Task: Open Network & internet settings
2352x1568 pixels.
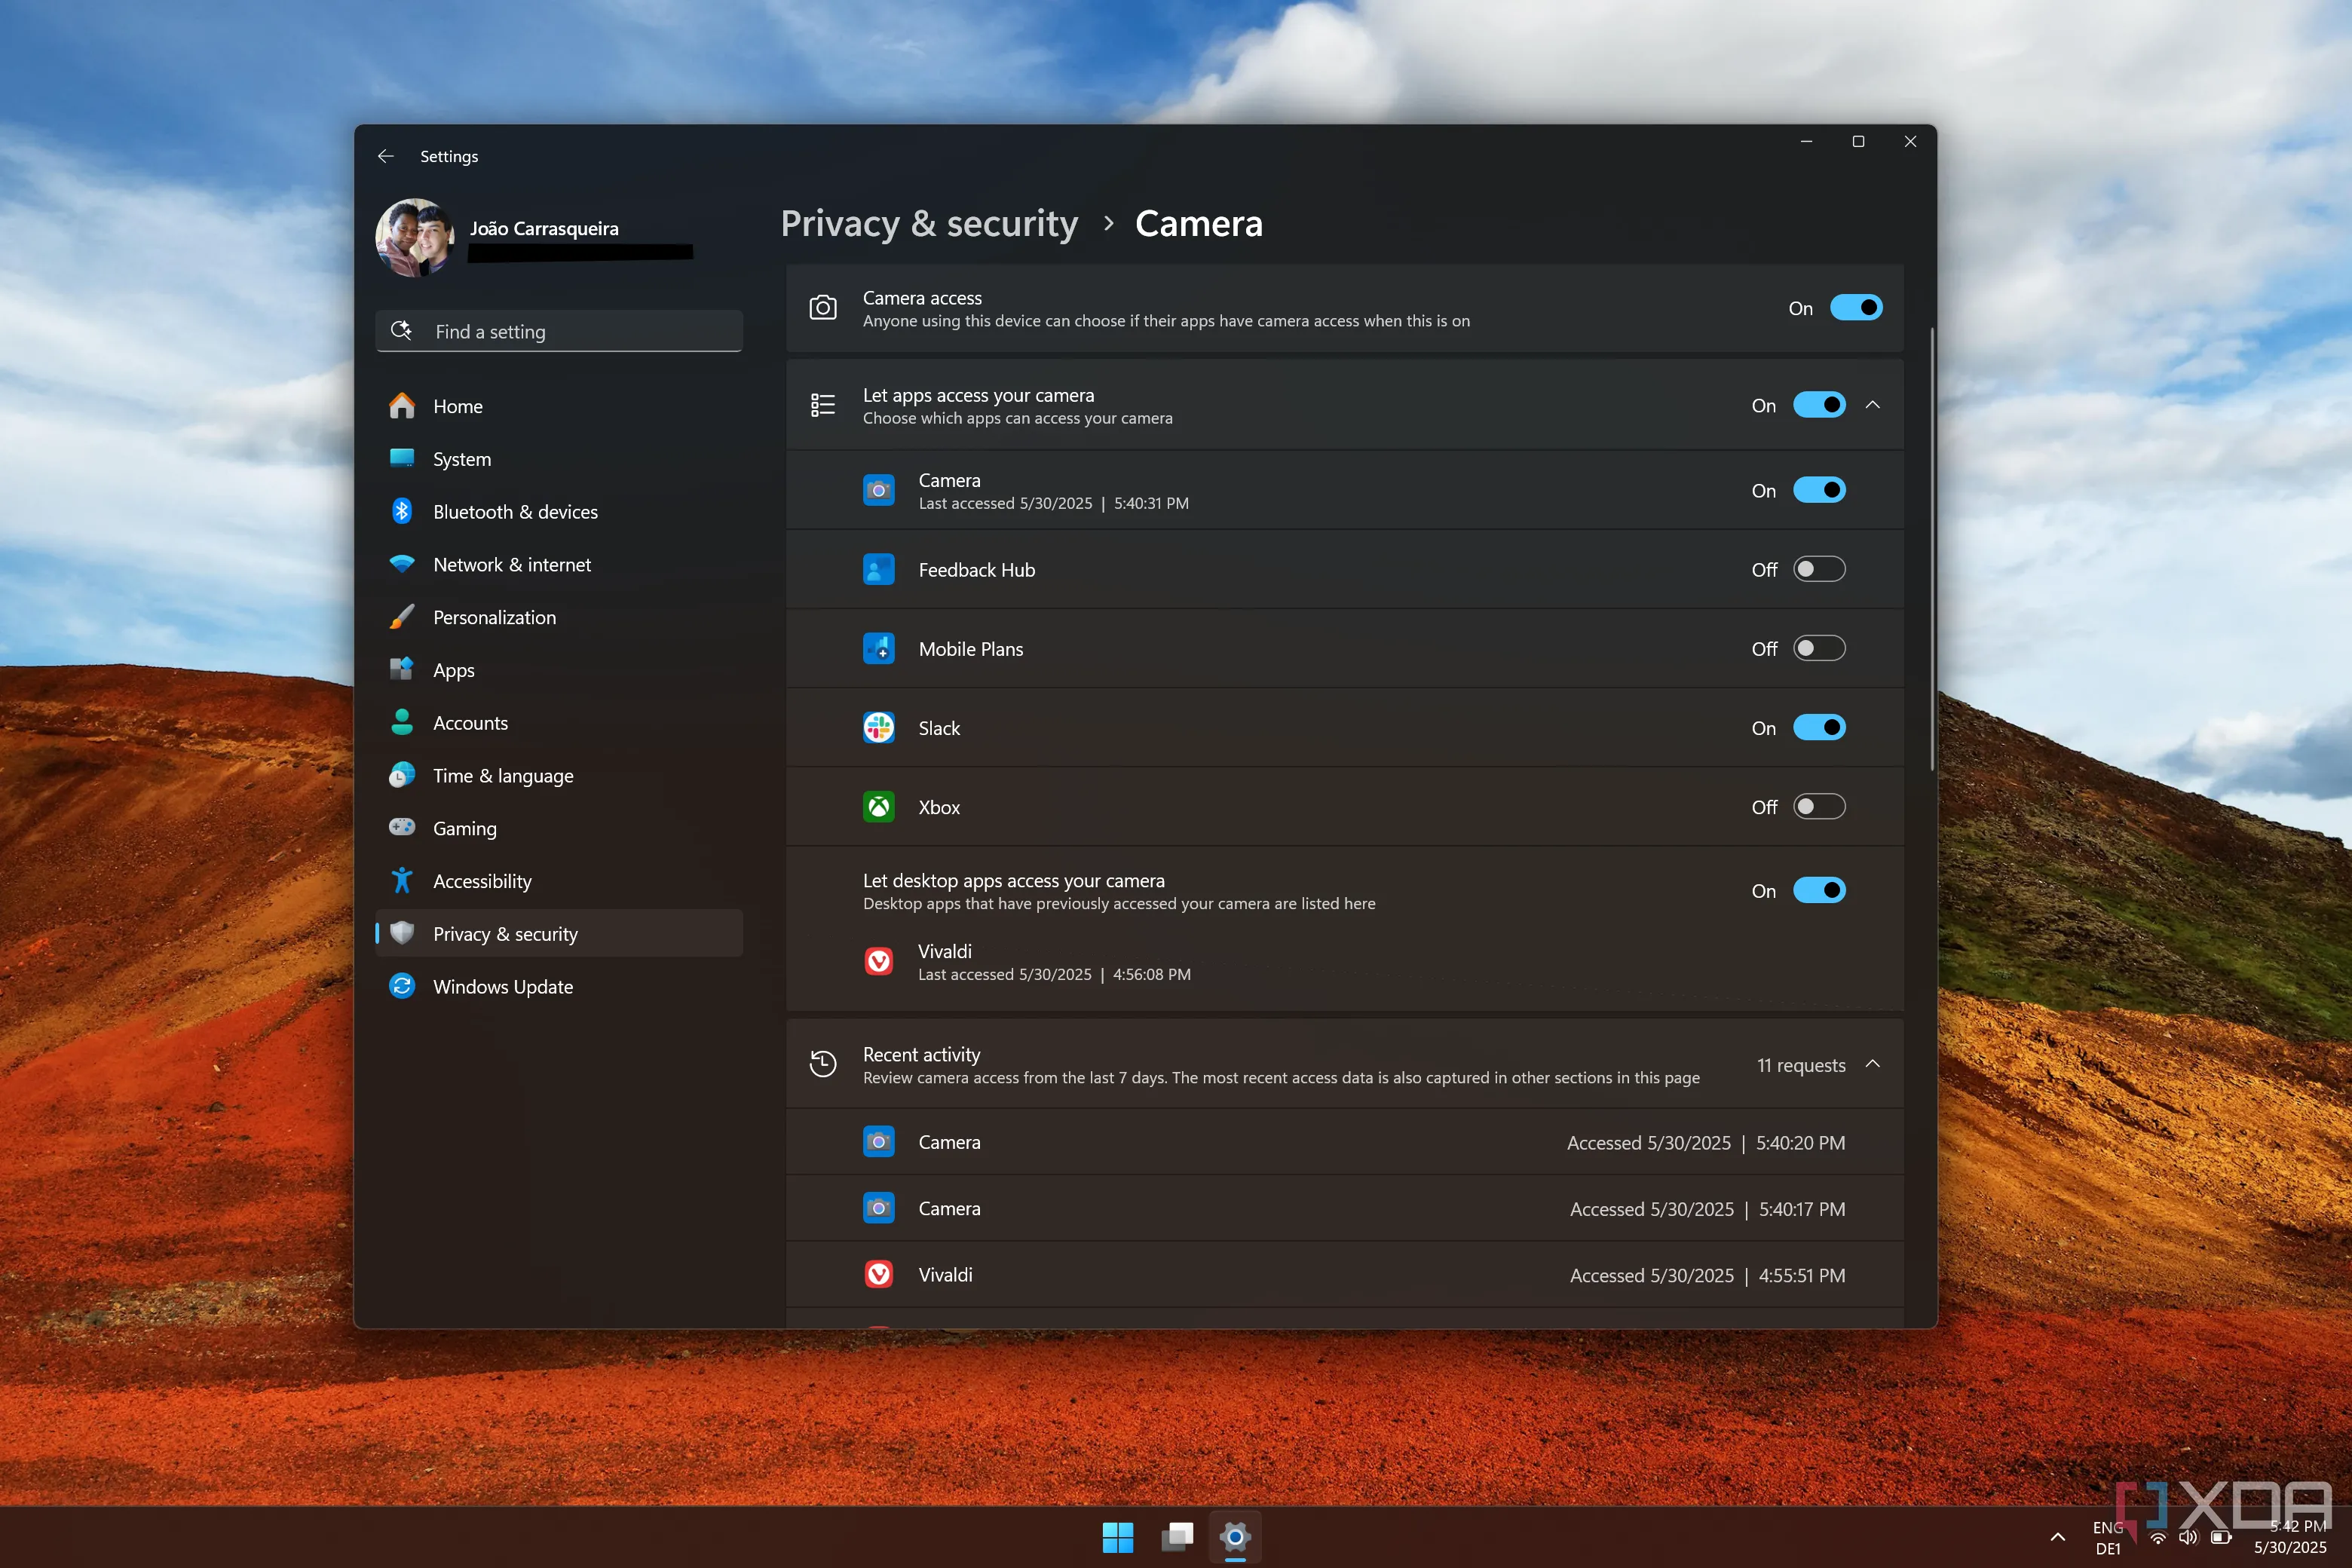Action: coord(559,565)
